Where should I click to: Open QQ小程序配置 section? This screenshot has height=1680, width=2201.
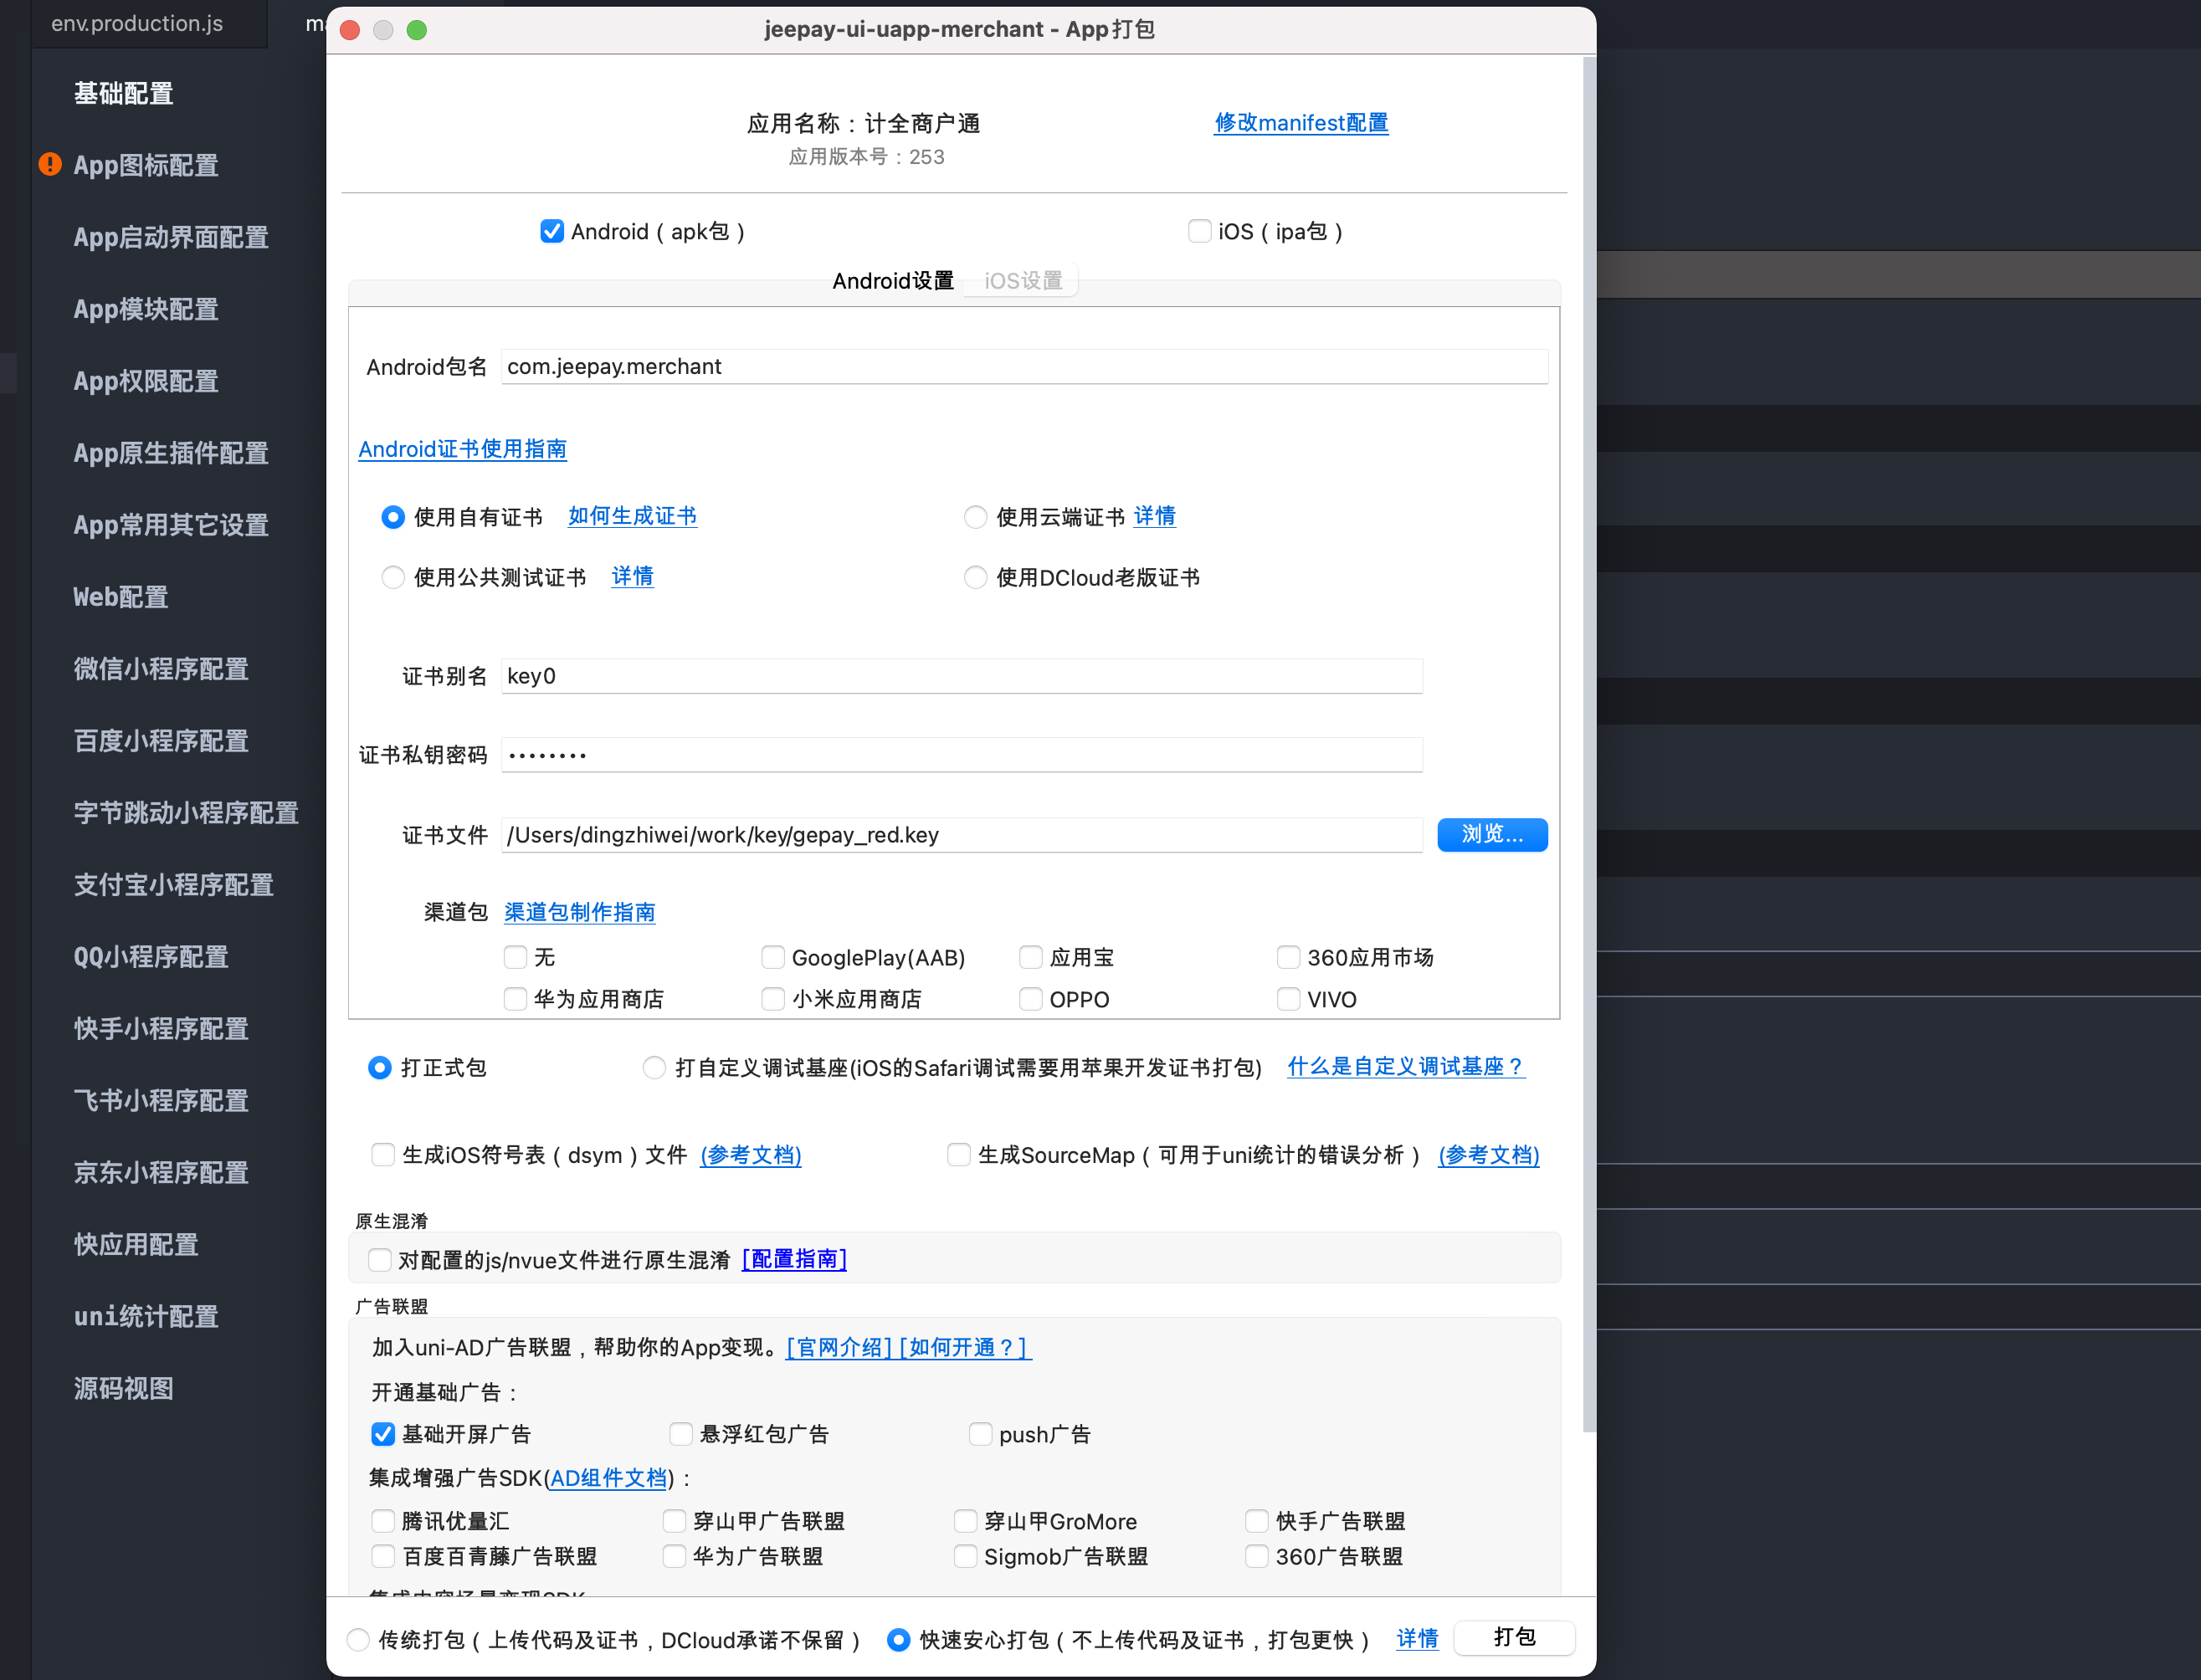pos(151,957)
